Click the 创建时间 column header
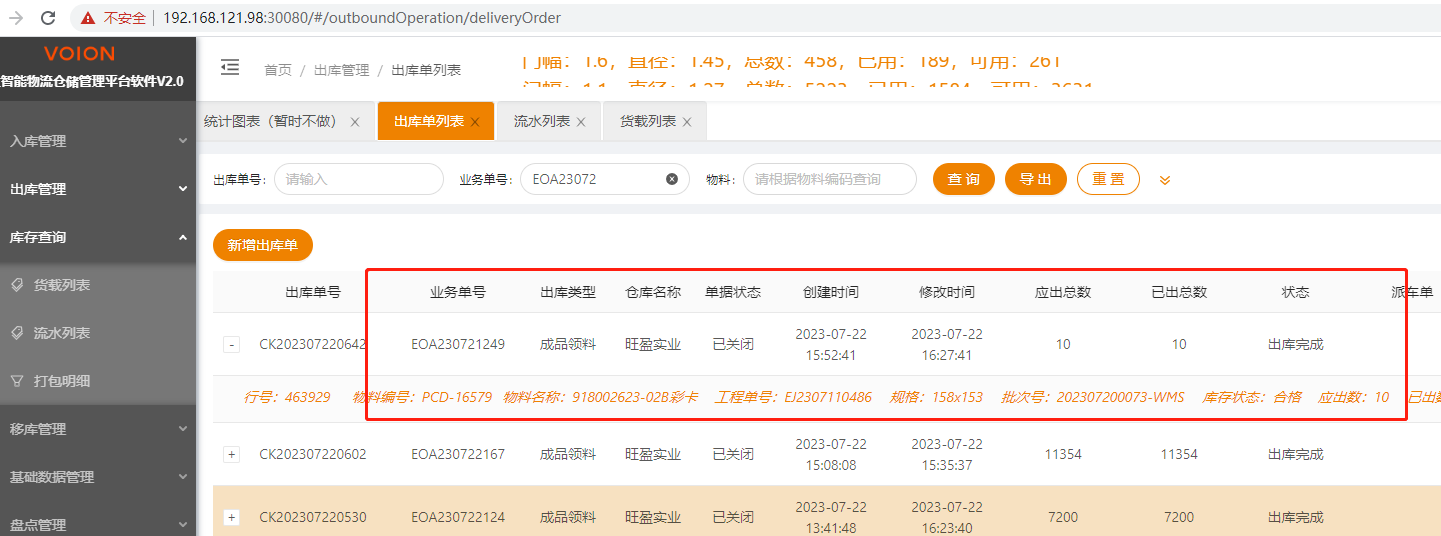 tap(831, 292)
